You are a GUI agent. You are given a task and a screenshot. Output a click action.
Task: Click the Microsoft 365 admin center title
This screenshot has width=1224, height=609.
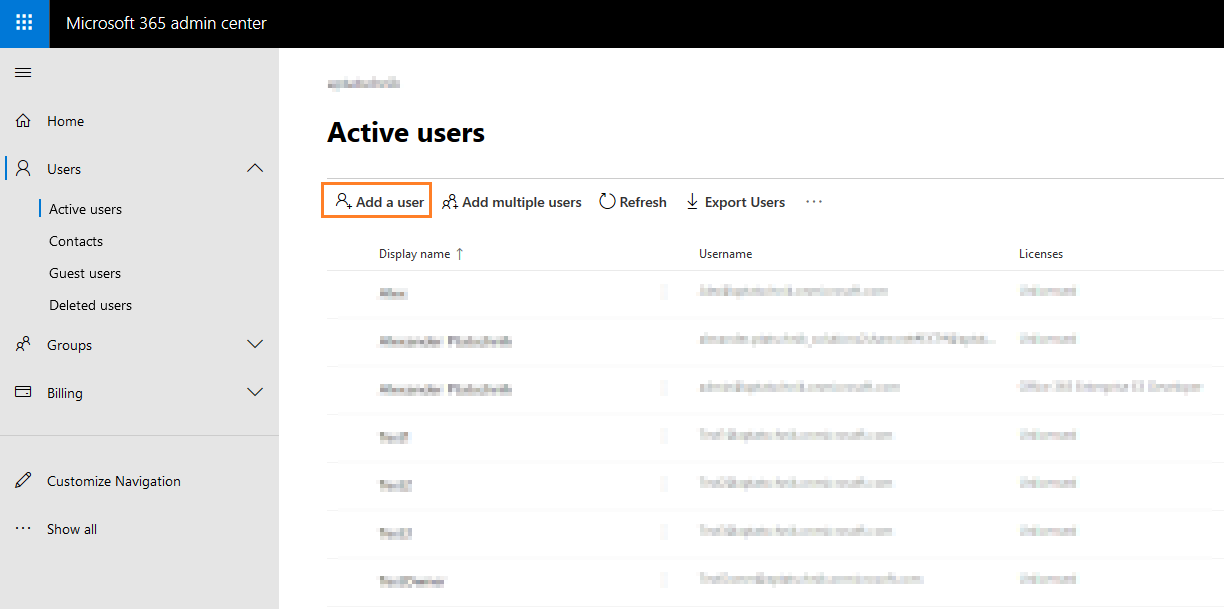166,23
